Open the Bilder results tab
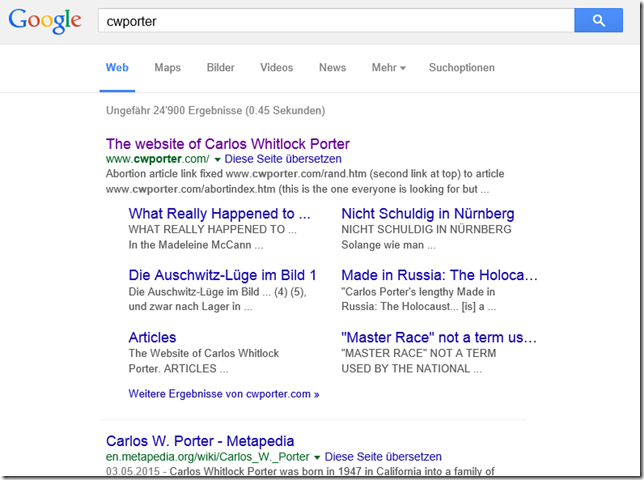This screenshot has width=644, height=480. coord(220,68)
